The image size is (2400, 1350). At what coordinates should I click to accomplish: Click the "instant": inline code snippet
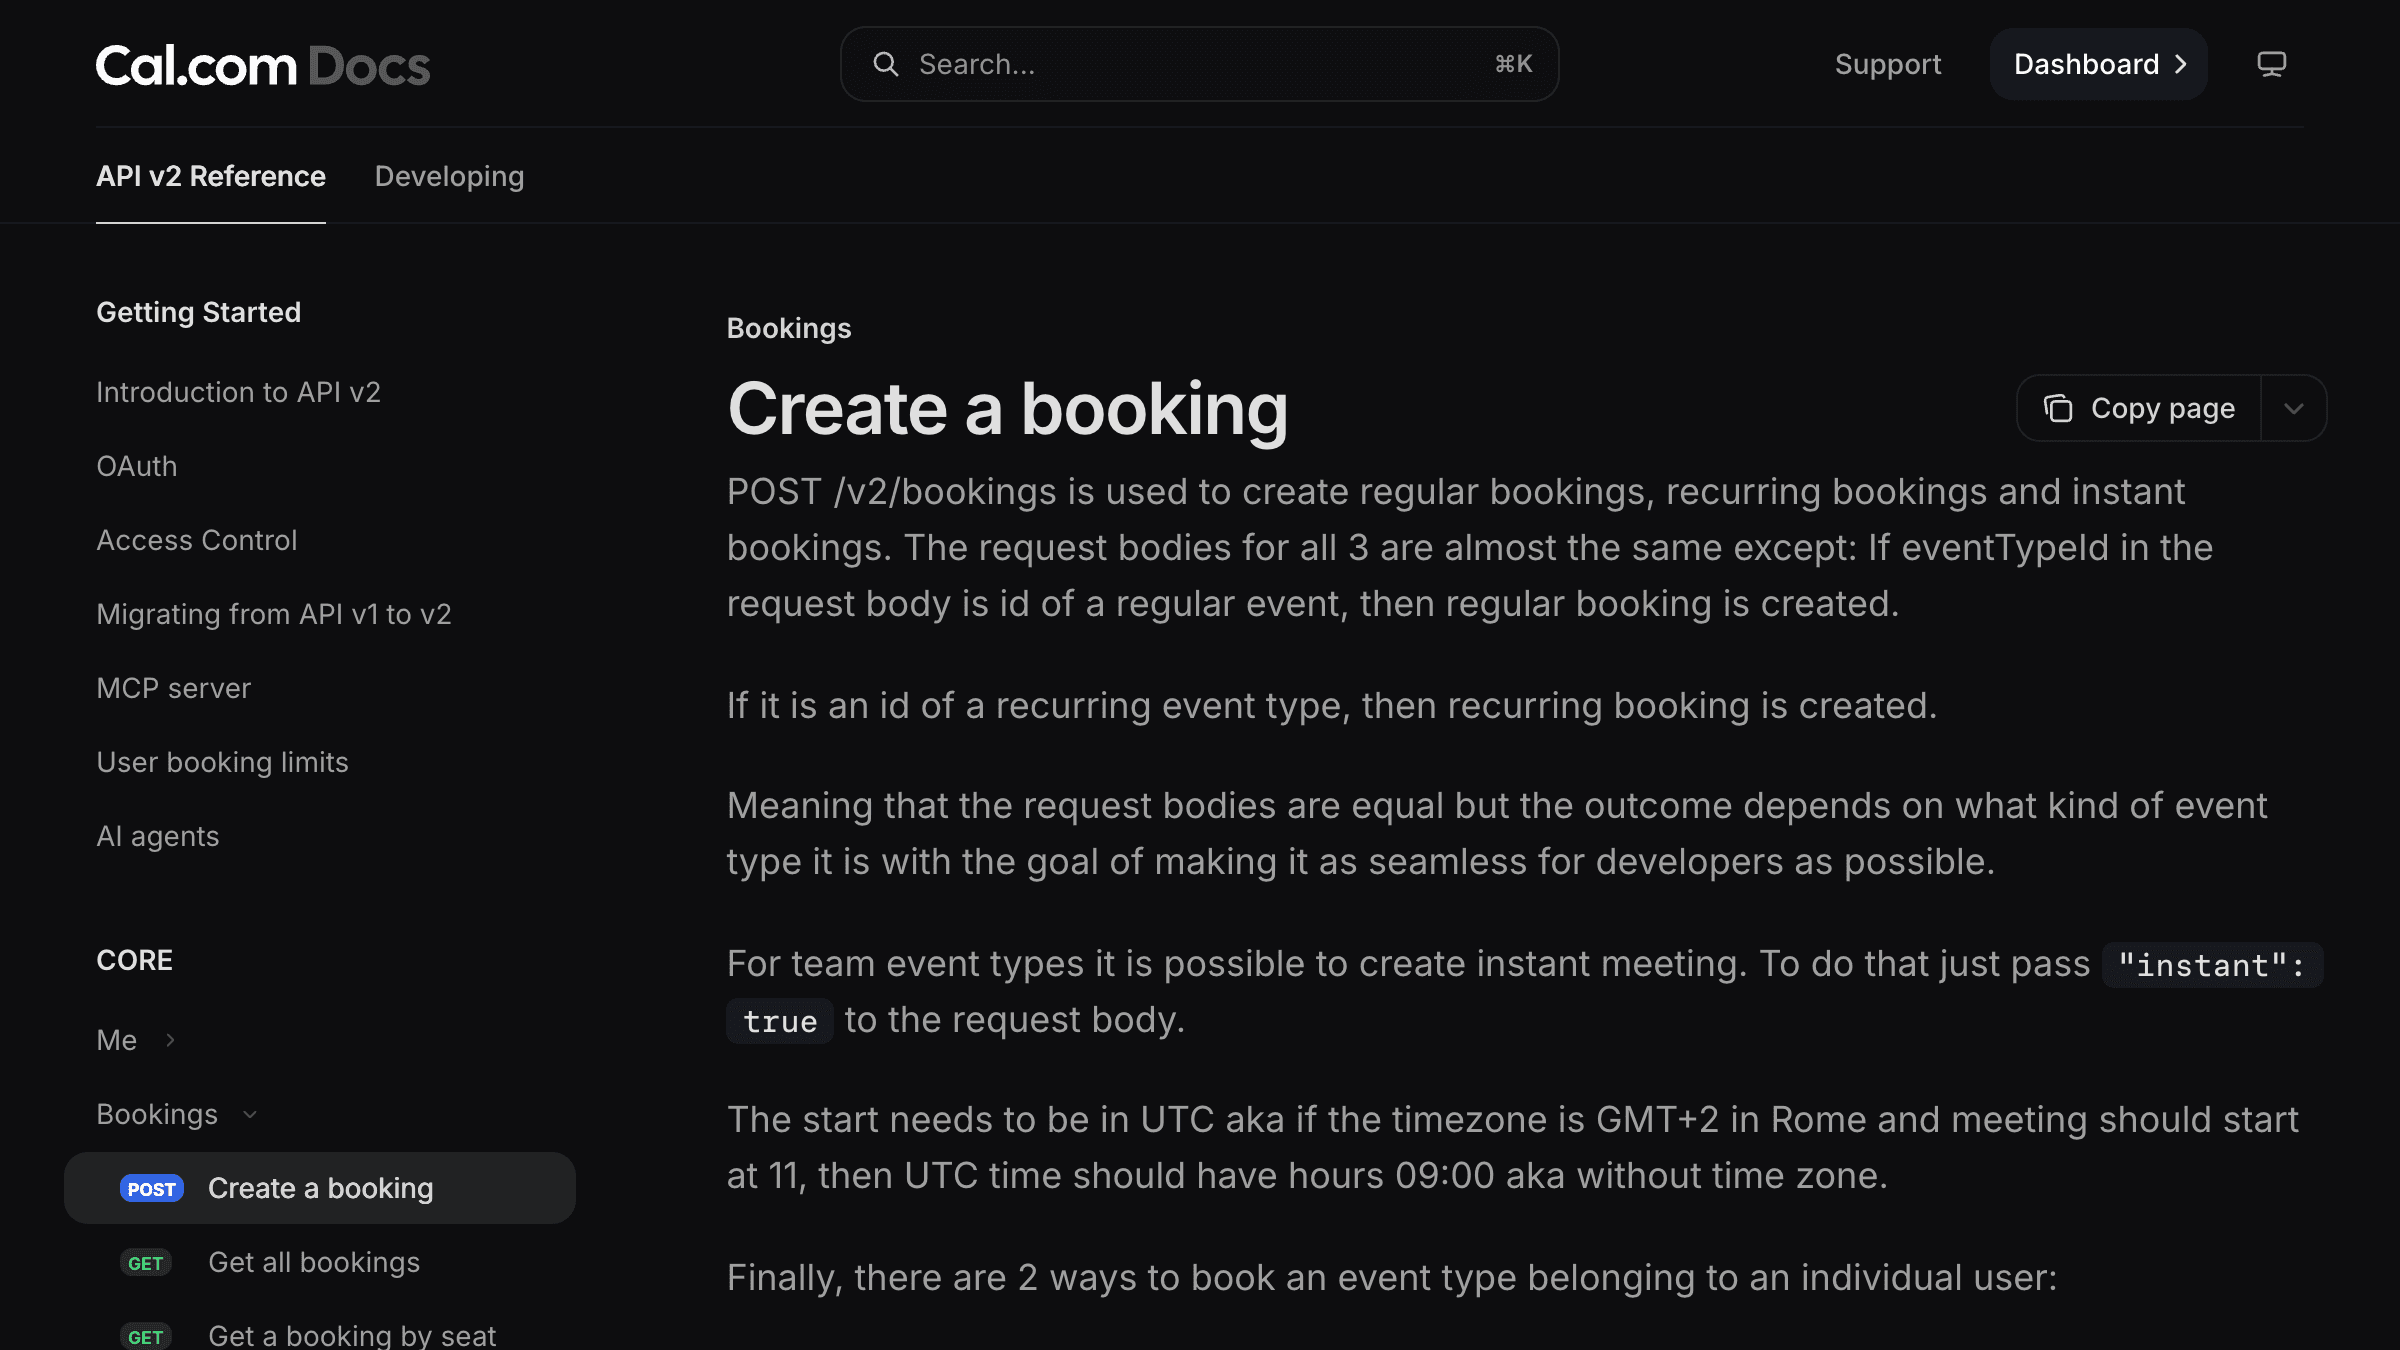(x=2212, y=965)
